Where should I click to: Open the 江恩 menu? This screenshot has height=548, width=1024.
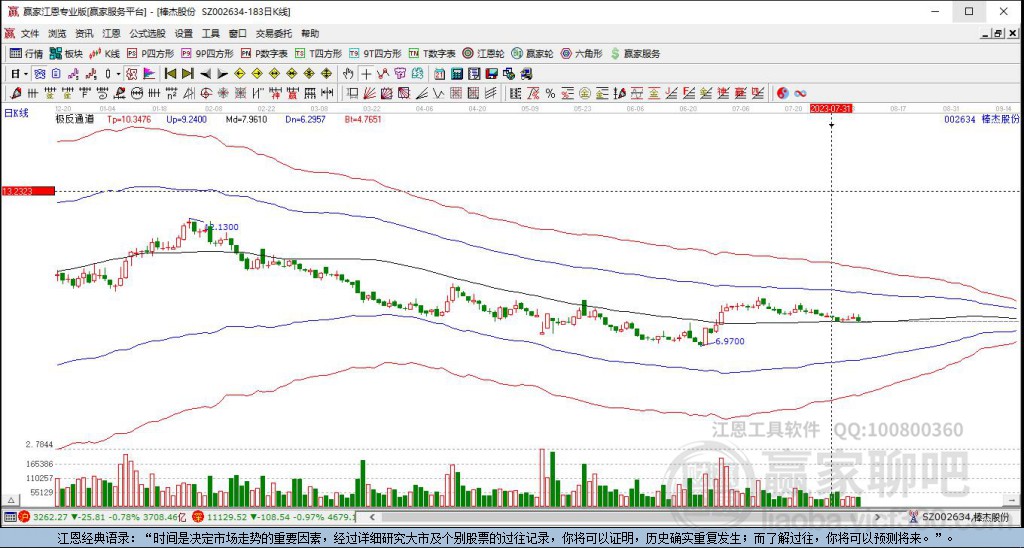[x=111, y=33]
